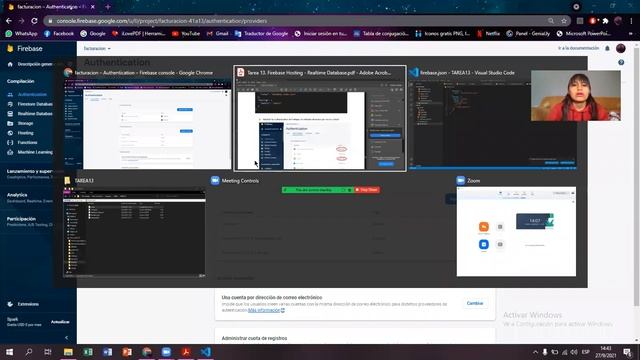The width and height of the screenshot is (640, 360).
Task: Click the Firebase logo
Action: 24,49
